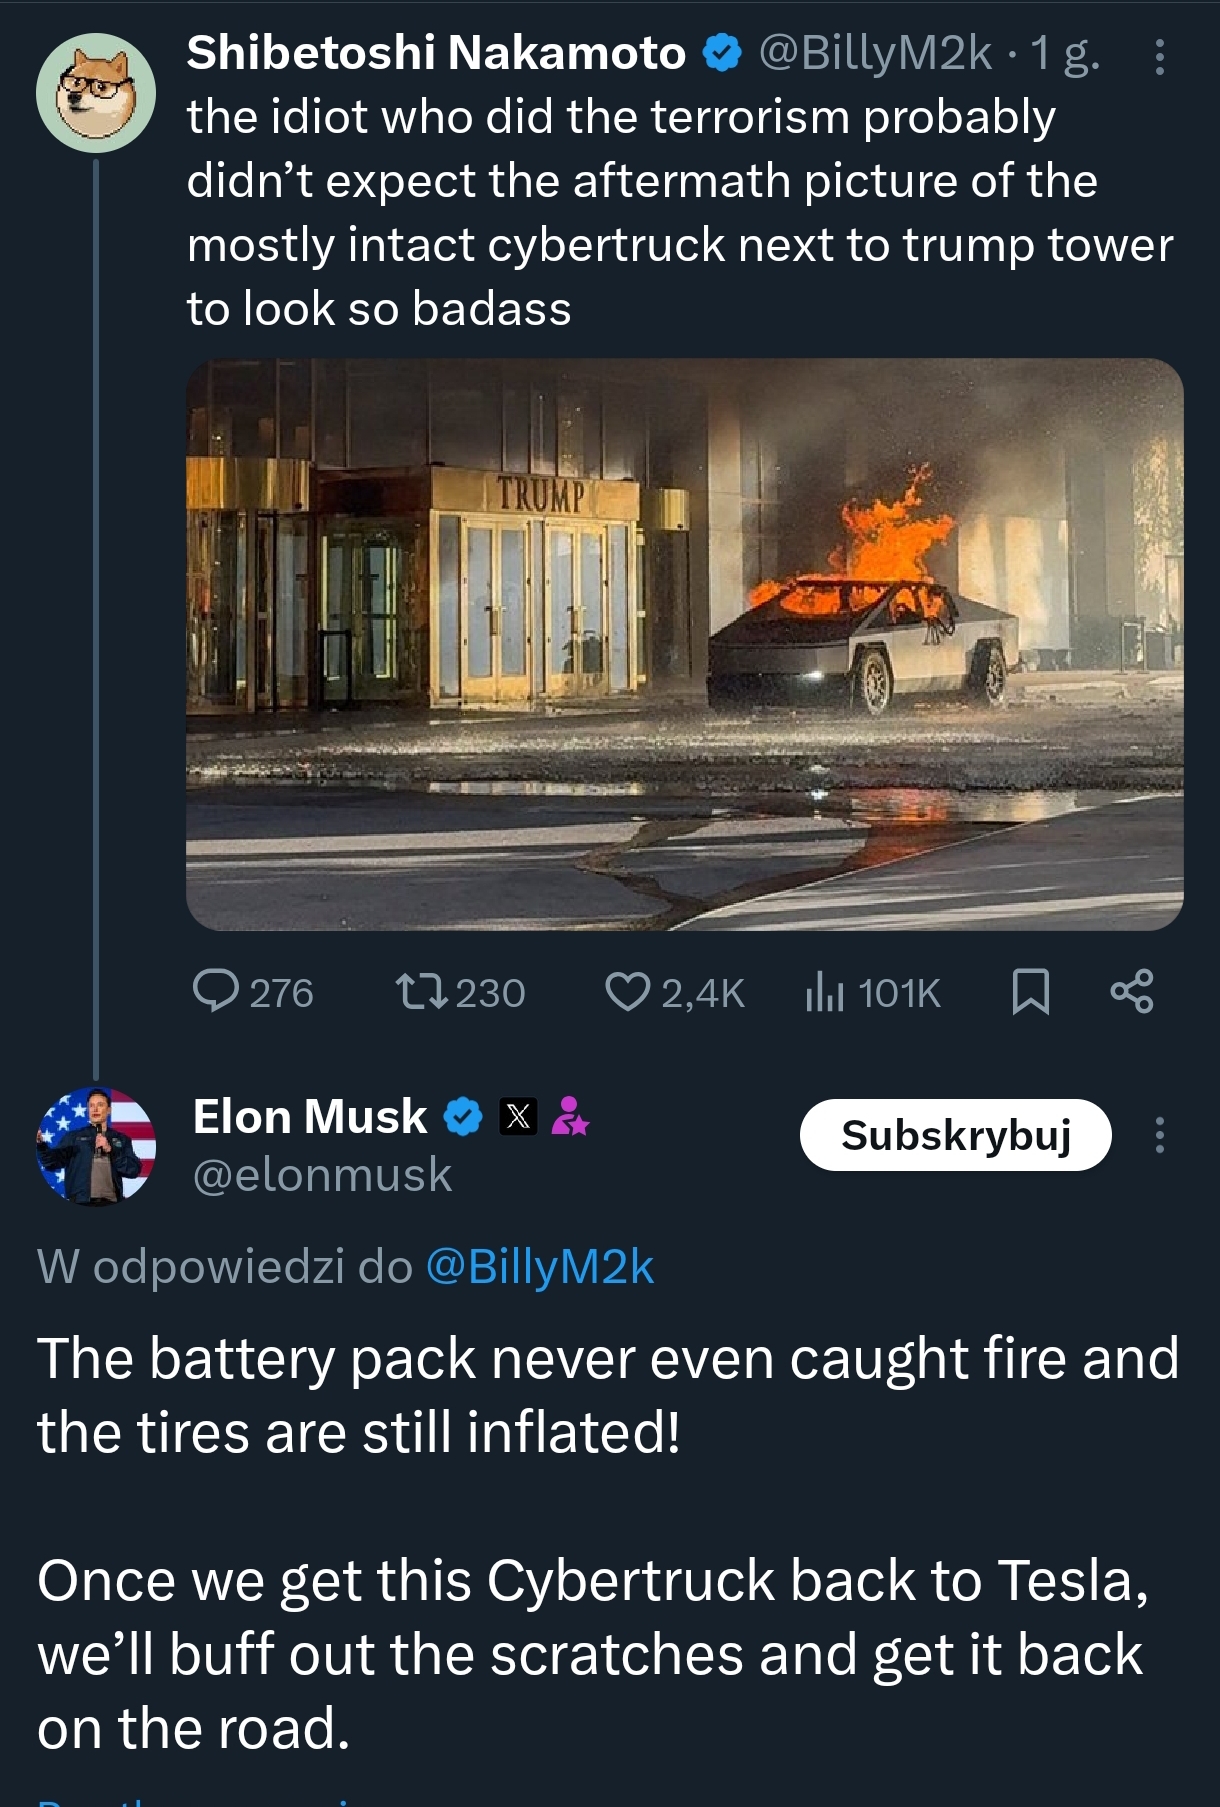The height and width of the screenshot is (1807, 1220).
Task: Open Shibetoshi Nakamoto's doge avatar
Action: click(x=96, y=92)
